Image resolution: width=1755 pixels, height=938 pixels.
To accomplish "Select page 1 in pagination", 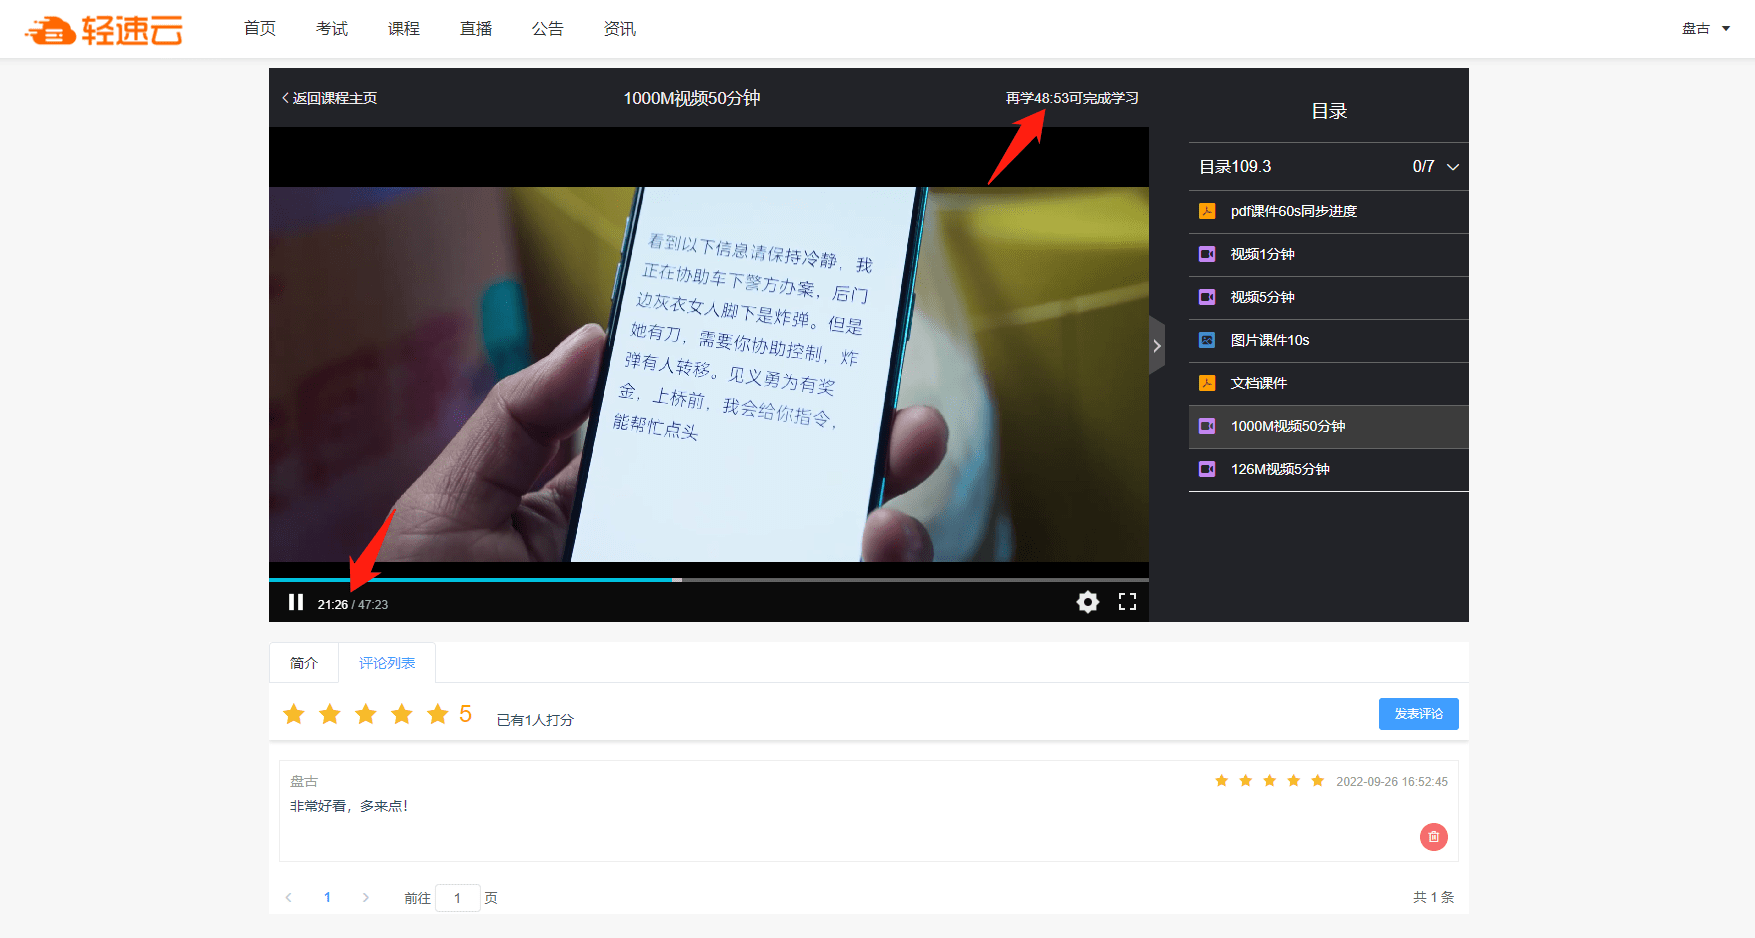I will (327, 898).
